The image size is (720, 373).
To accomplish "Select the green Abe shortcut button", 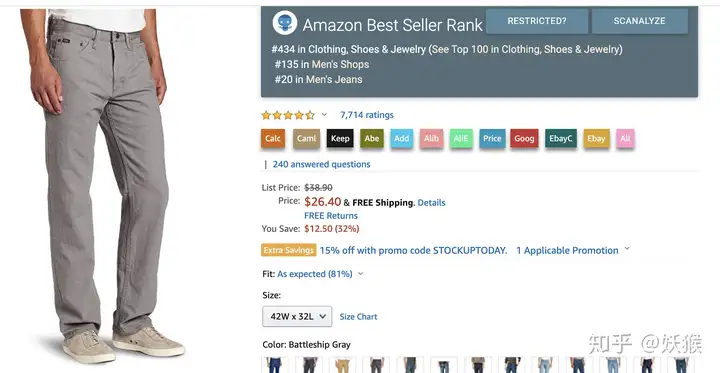I will [x=372, y=138].
